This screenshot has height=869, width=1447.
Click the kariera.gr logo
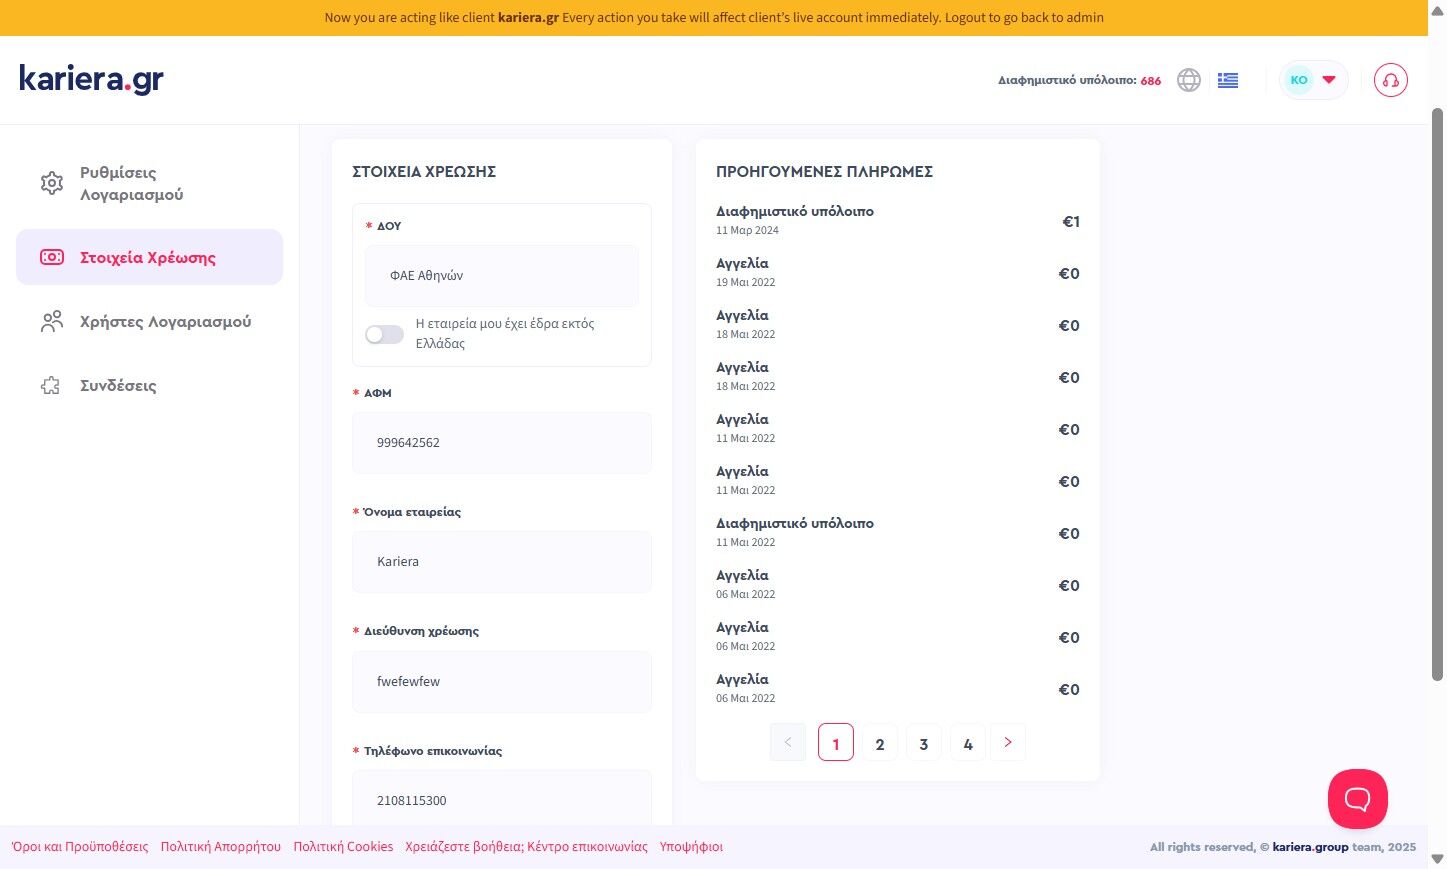pyautogui.click(x=91, y=79)
